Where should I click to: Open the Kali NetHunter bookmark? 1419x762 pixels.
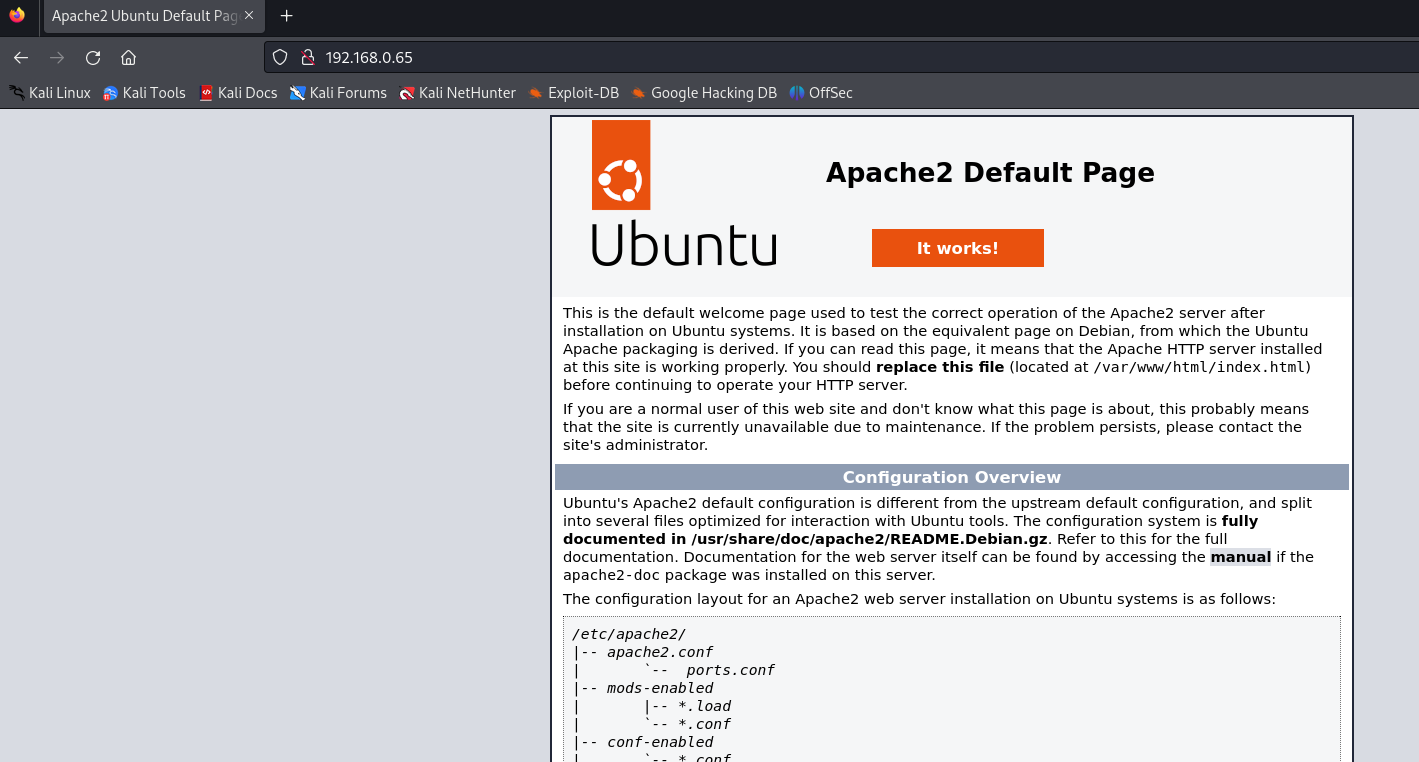pyautogui.click(x=458, y=93)
